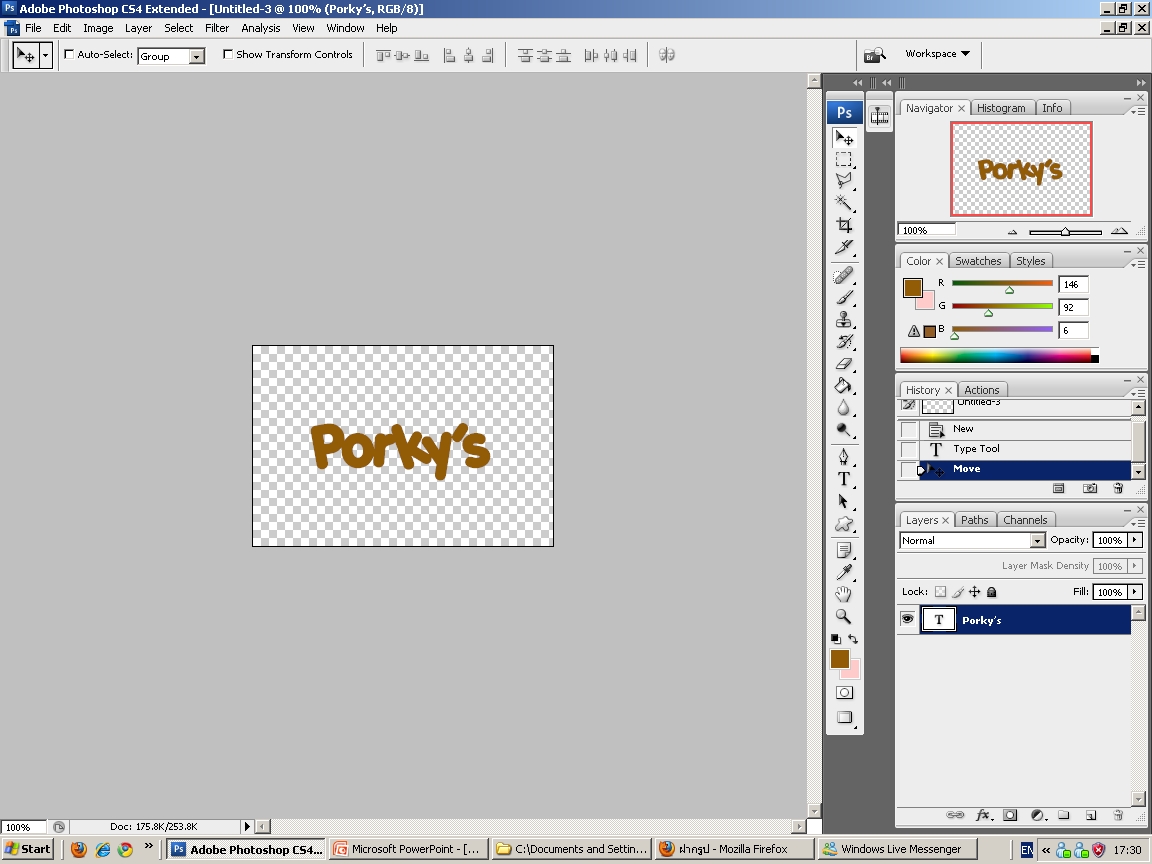Toggle Lock position

point(975,591)
